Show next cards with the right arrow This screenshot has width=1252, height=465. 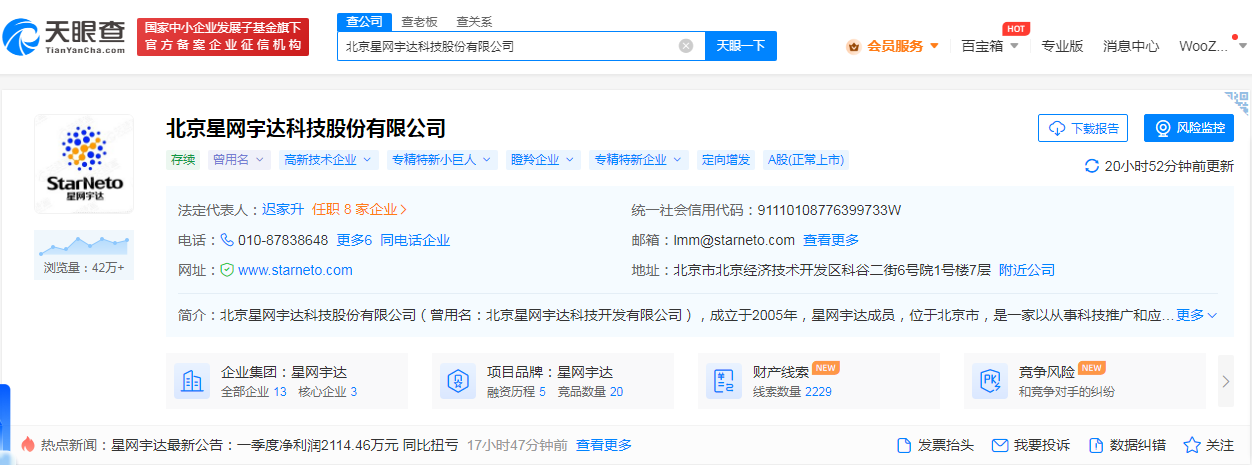[x=1226, y=381]
